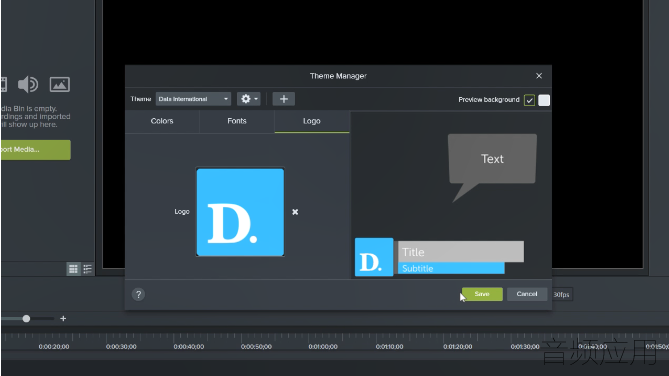Screen dimensions: 669x376
Task: Open the theme gear settings menu
Action: point(249,99)
